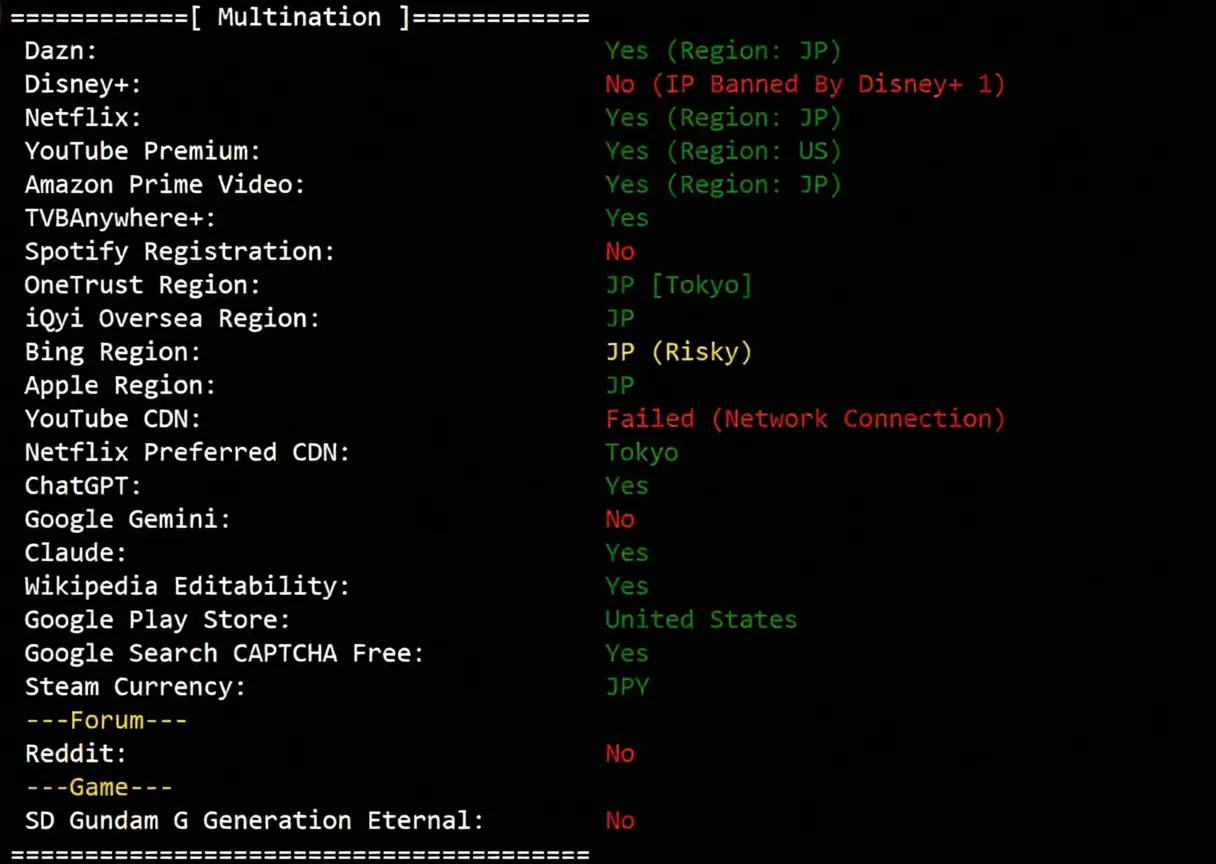Screen dimensions: 1216x864
Task: Click the Netflix Region JP result
Action: (723, 118)
